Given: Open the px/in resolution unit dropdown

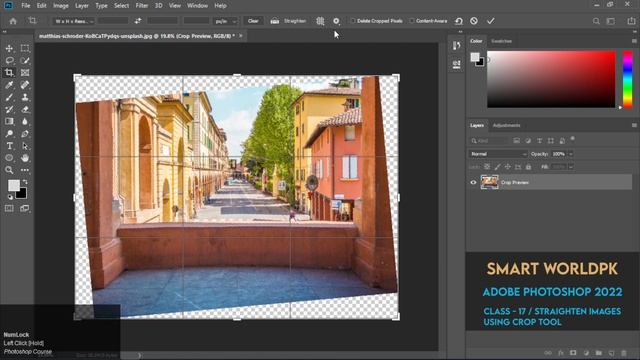Looking at the screenshot, I should tap(225, 21).
